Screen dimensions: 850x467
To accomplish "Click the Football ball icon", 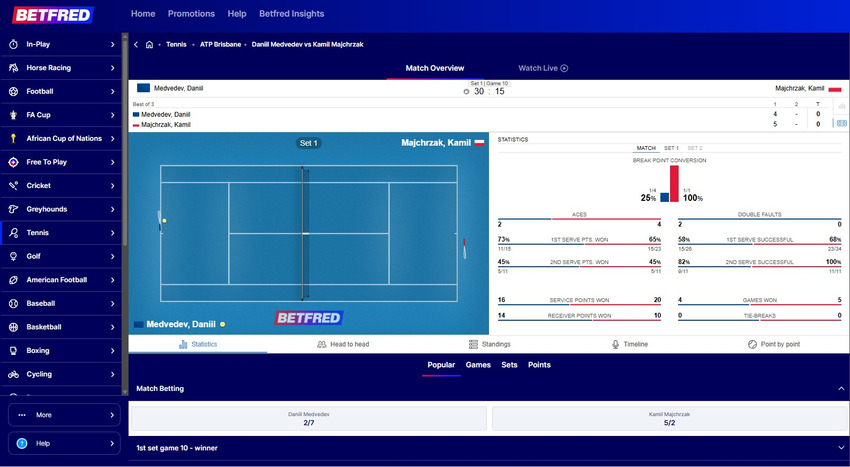I will (14, 92).
